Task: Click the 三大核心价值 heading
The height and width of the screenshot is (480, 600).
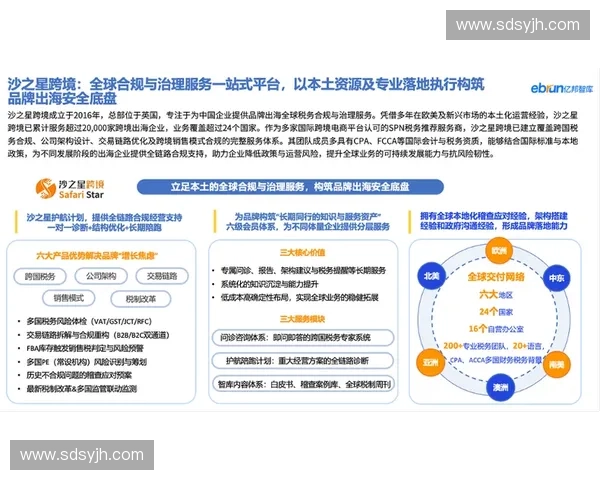Action: click(302, 252)
